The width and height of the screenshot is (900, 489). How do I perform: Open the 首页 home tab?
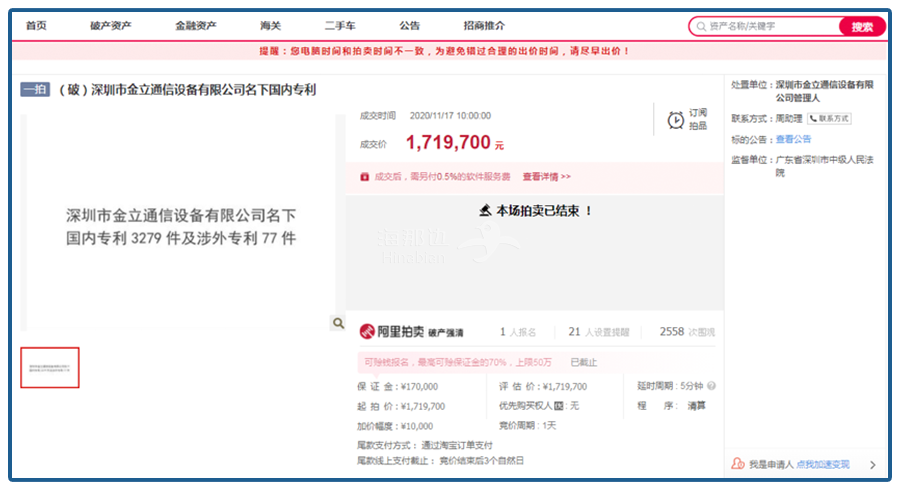coord(36,26)
